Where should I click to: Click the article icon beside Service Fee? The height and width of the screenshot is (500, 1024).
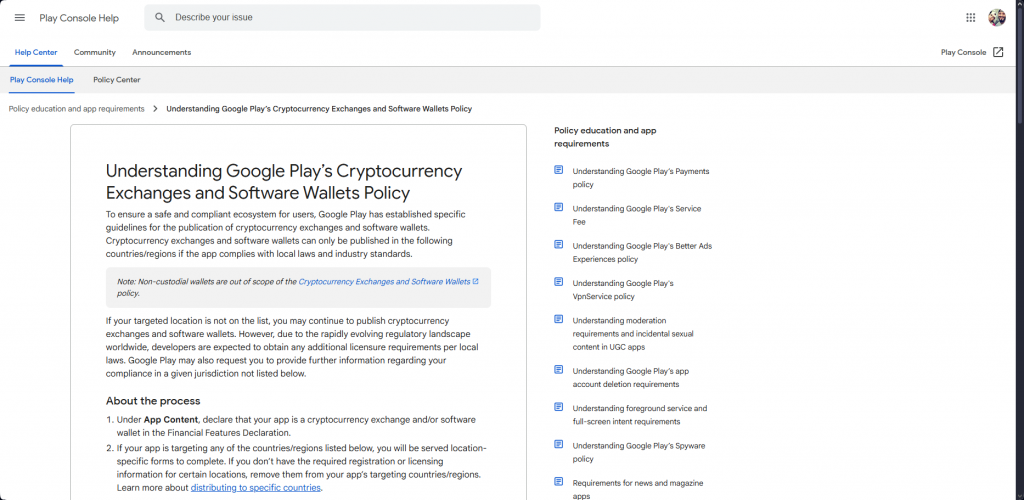(558, 207)
